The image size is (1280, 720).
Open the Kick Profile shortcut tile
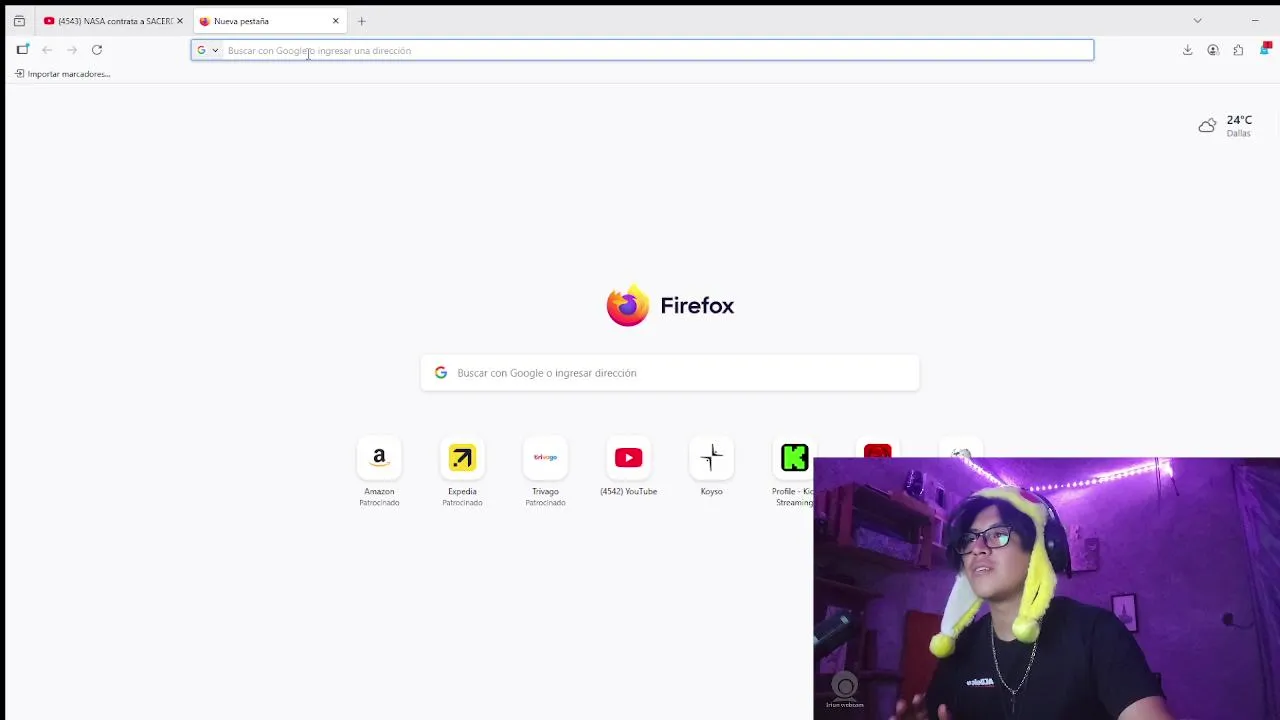794,458
